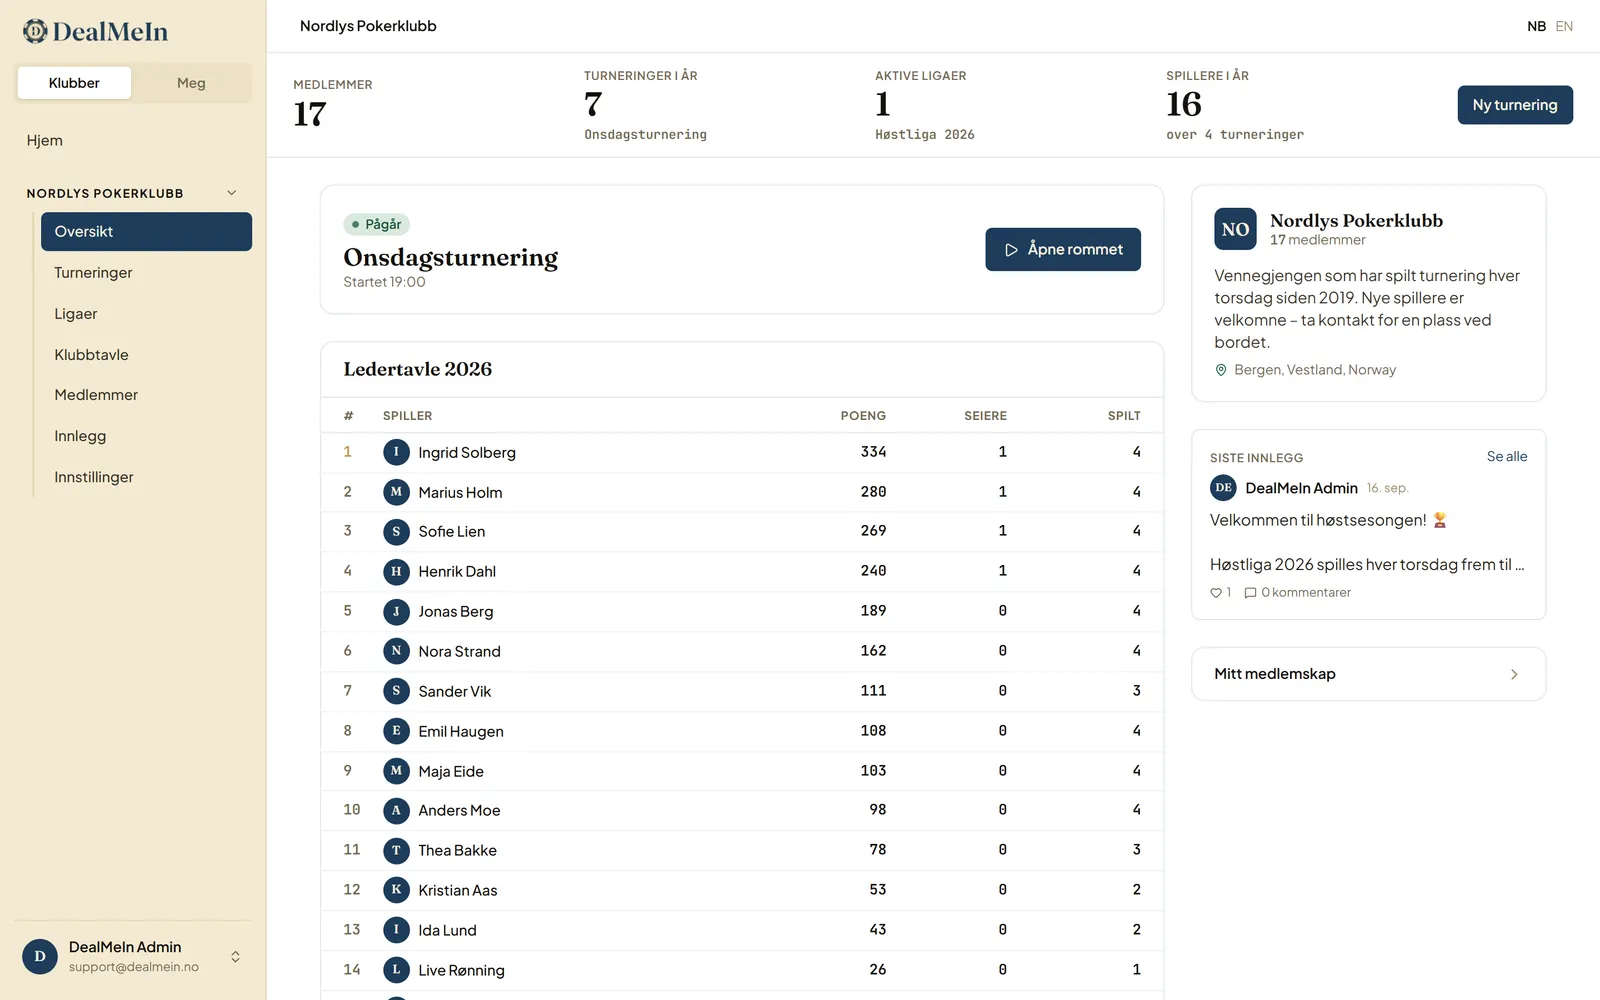The width and height of the screenshot is (1600, 1000).
Task: Go to Hjem in the sidebar
Action: (45, 140)
